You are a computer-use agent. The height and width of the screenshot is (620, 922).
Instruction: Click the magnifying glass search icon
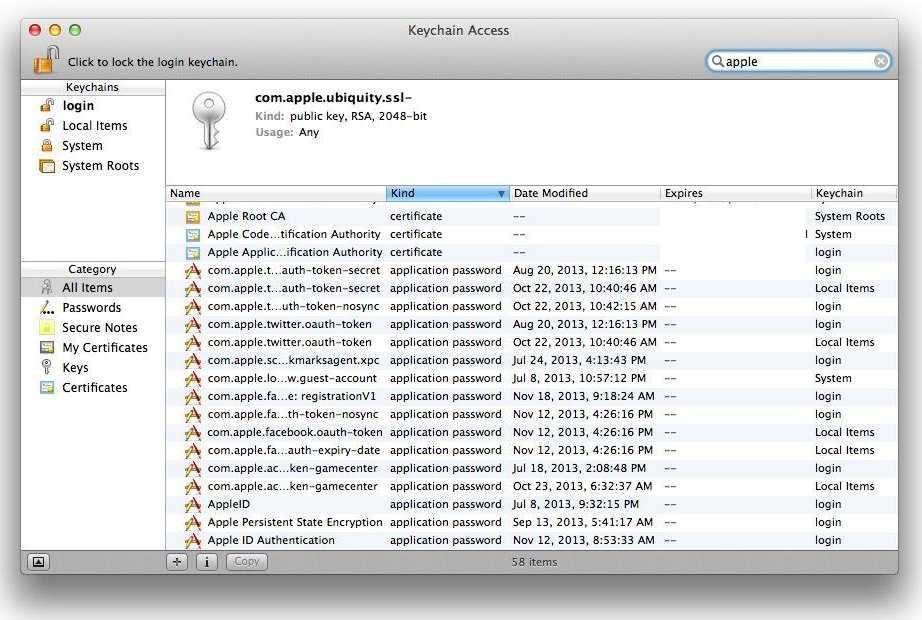(717, 61)
